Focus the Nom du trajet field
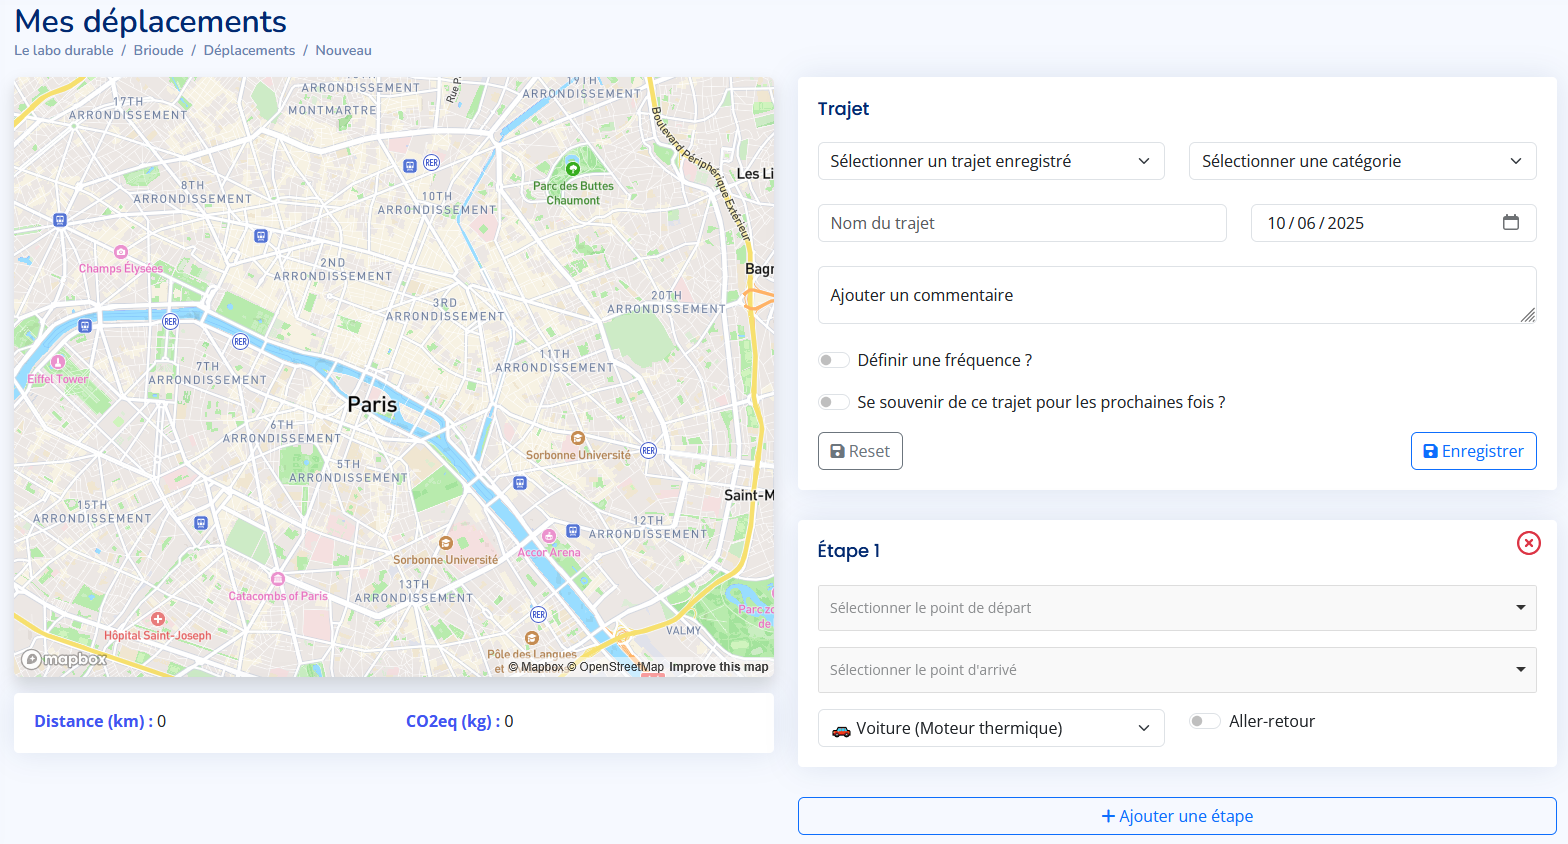This screenshot has height=844, width=1568. [x=1021, y=223]
